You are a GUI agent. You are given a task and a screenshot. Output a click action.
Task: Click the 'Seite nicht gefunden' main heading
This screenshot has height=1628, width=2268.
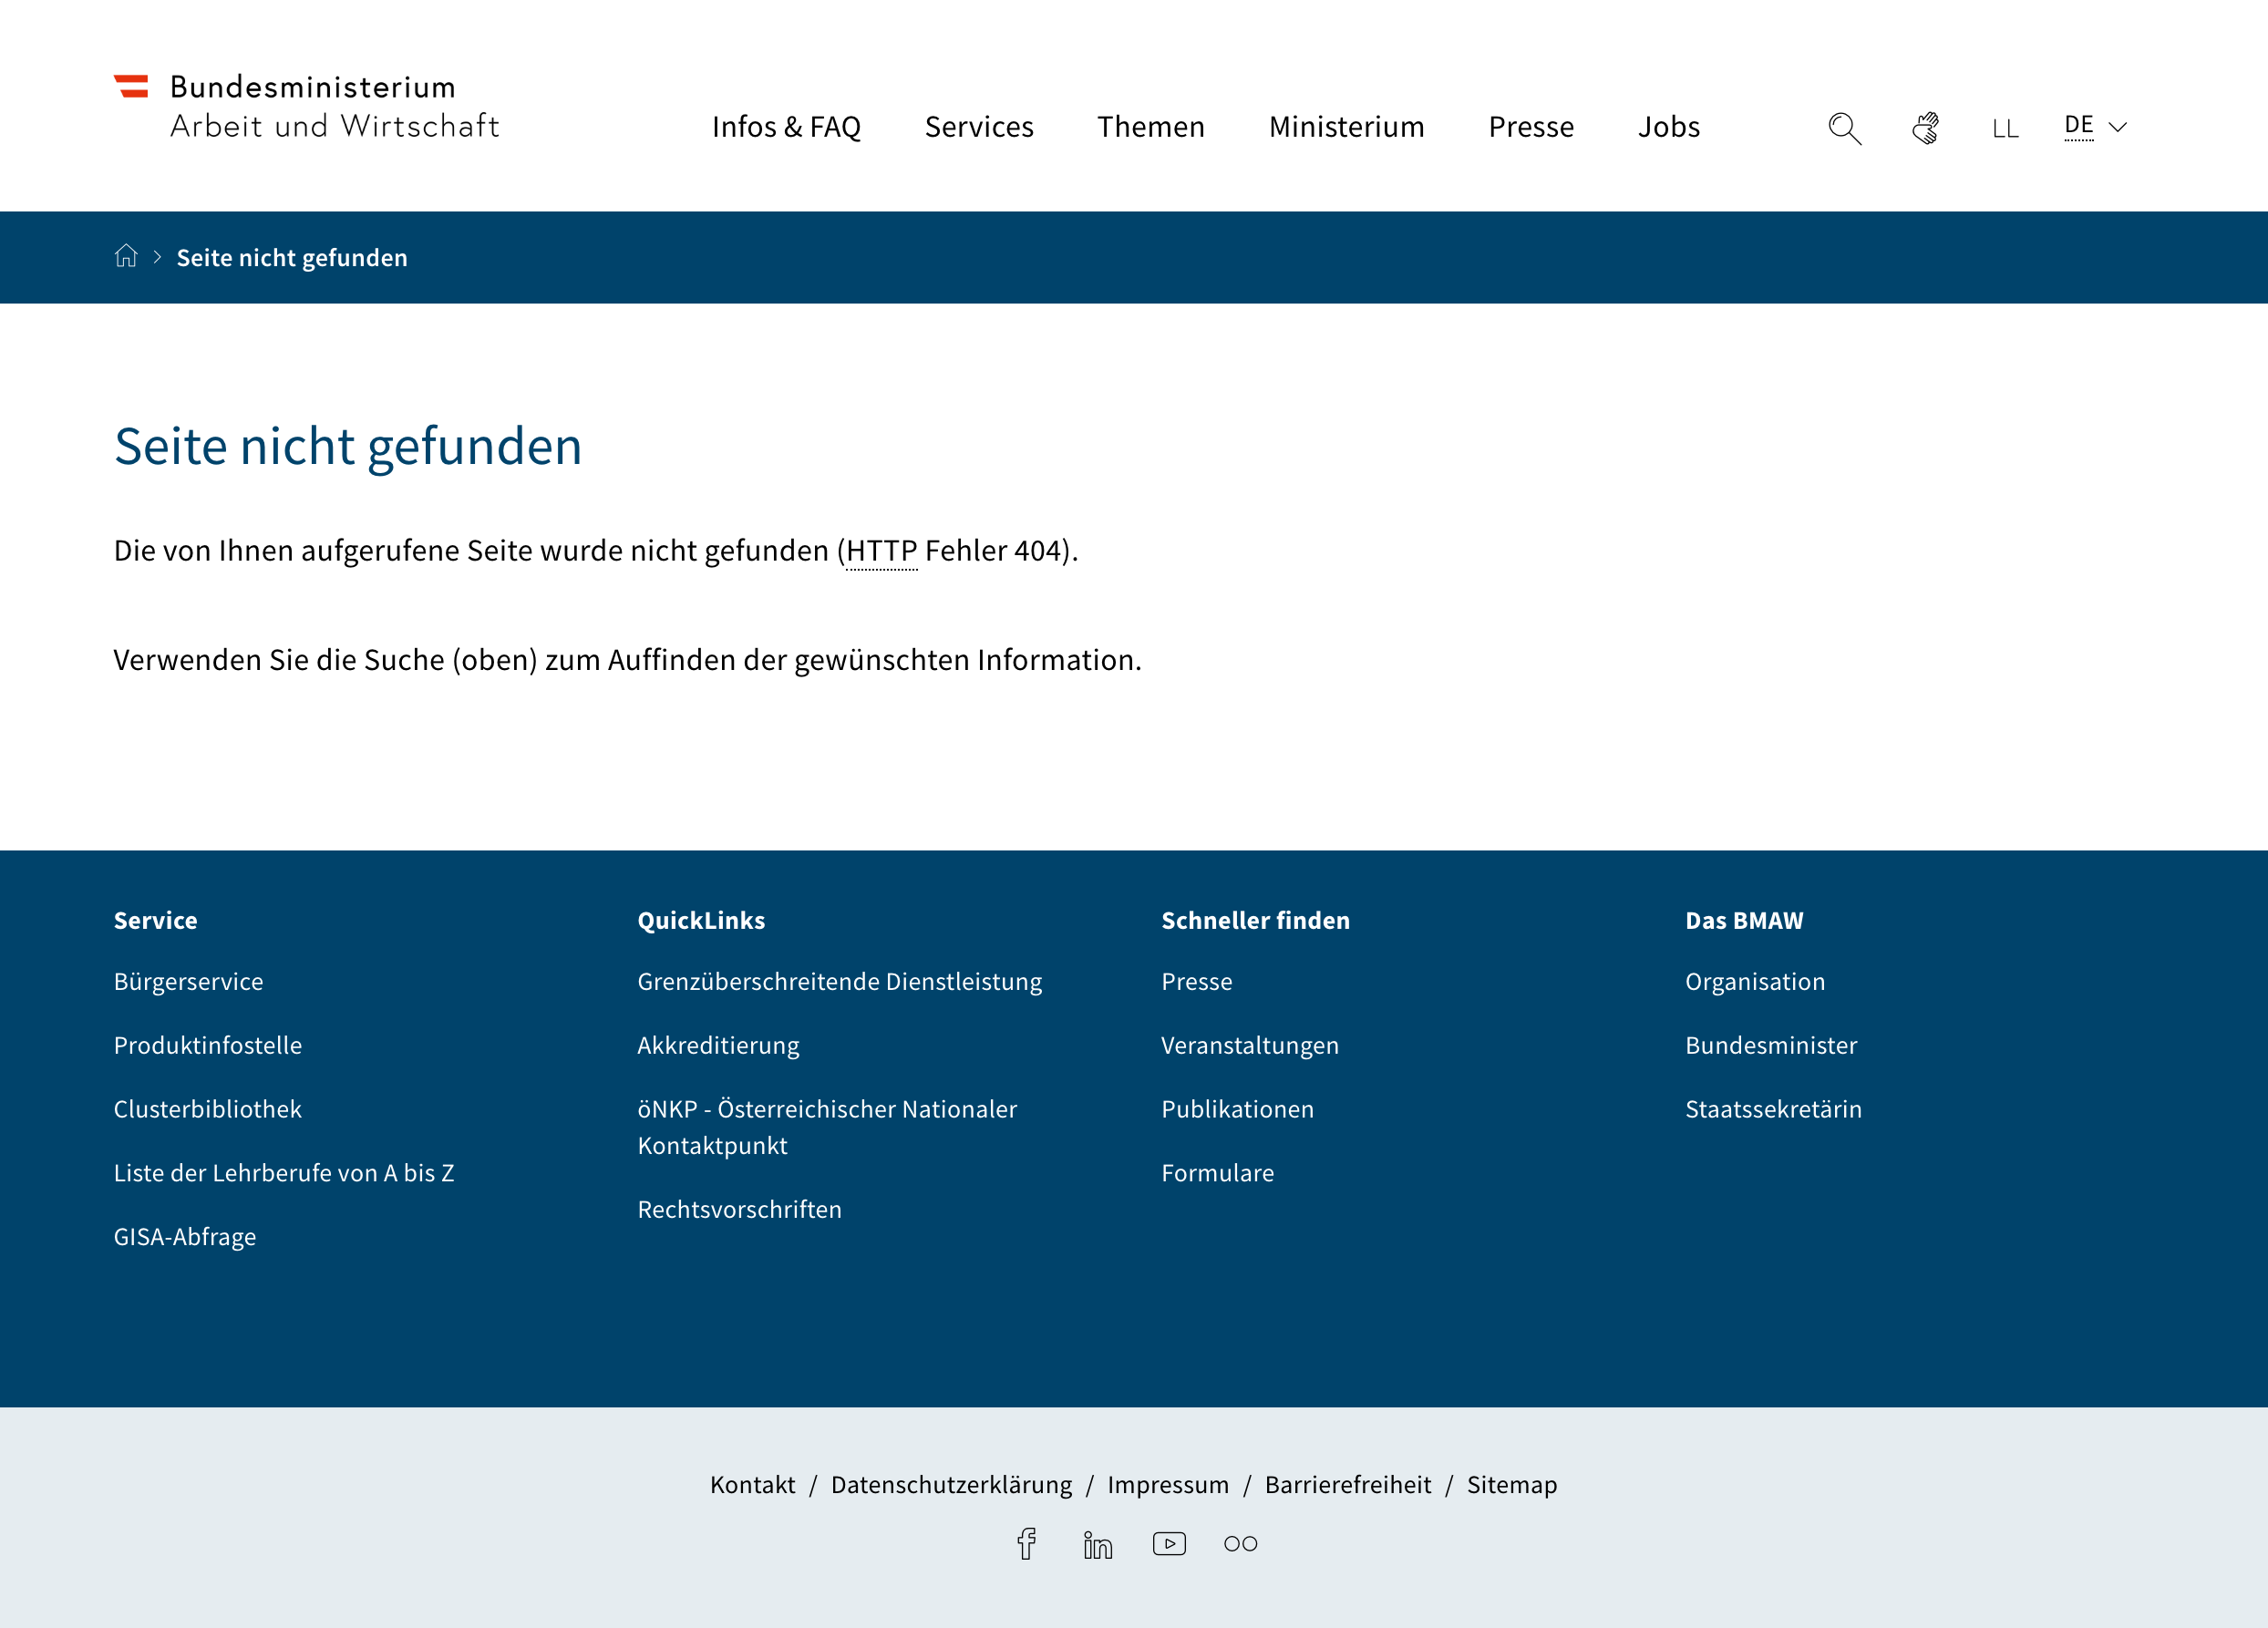point(347,446)
